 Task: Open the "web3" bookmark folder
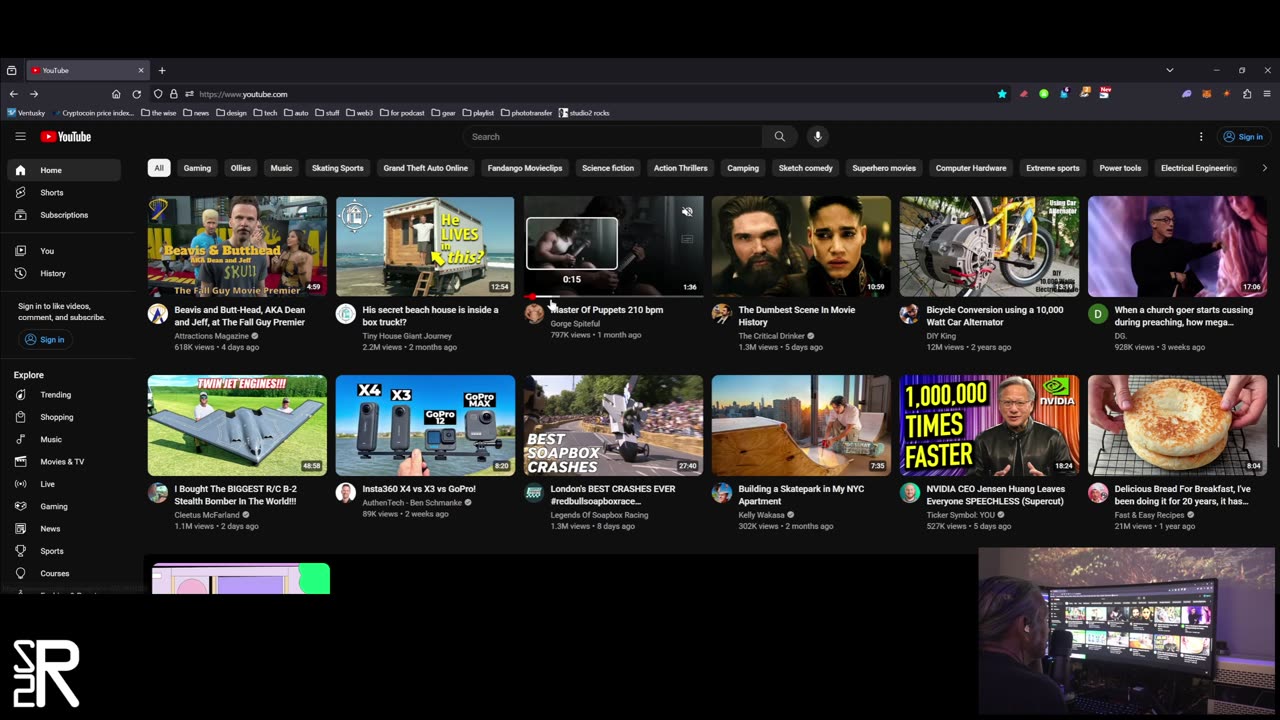coord(359,113)
